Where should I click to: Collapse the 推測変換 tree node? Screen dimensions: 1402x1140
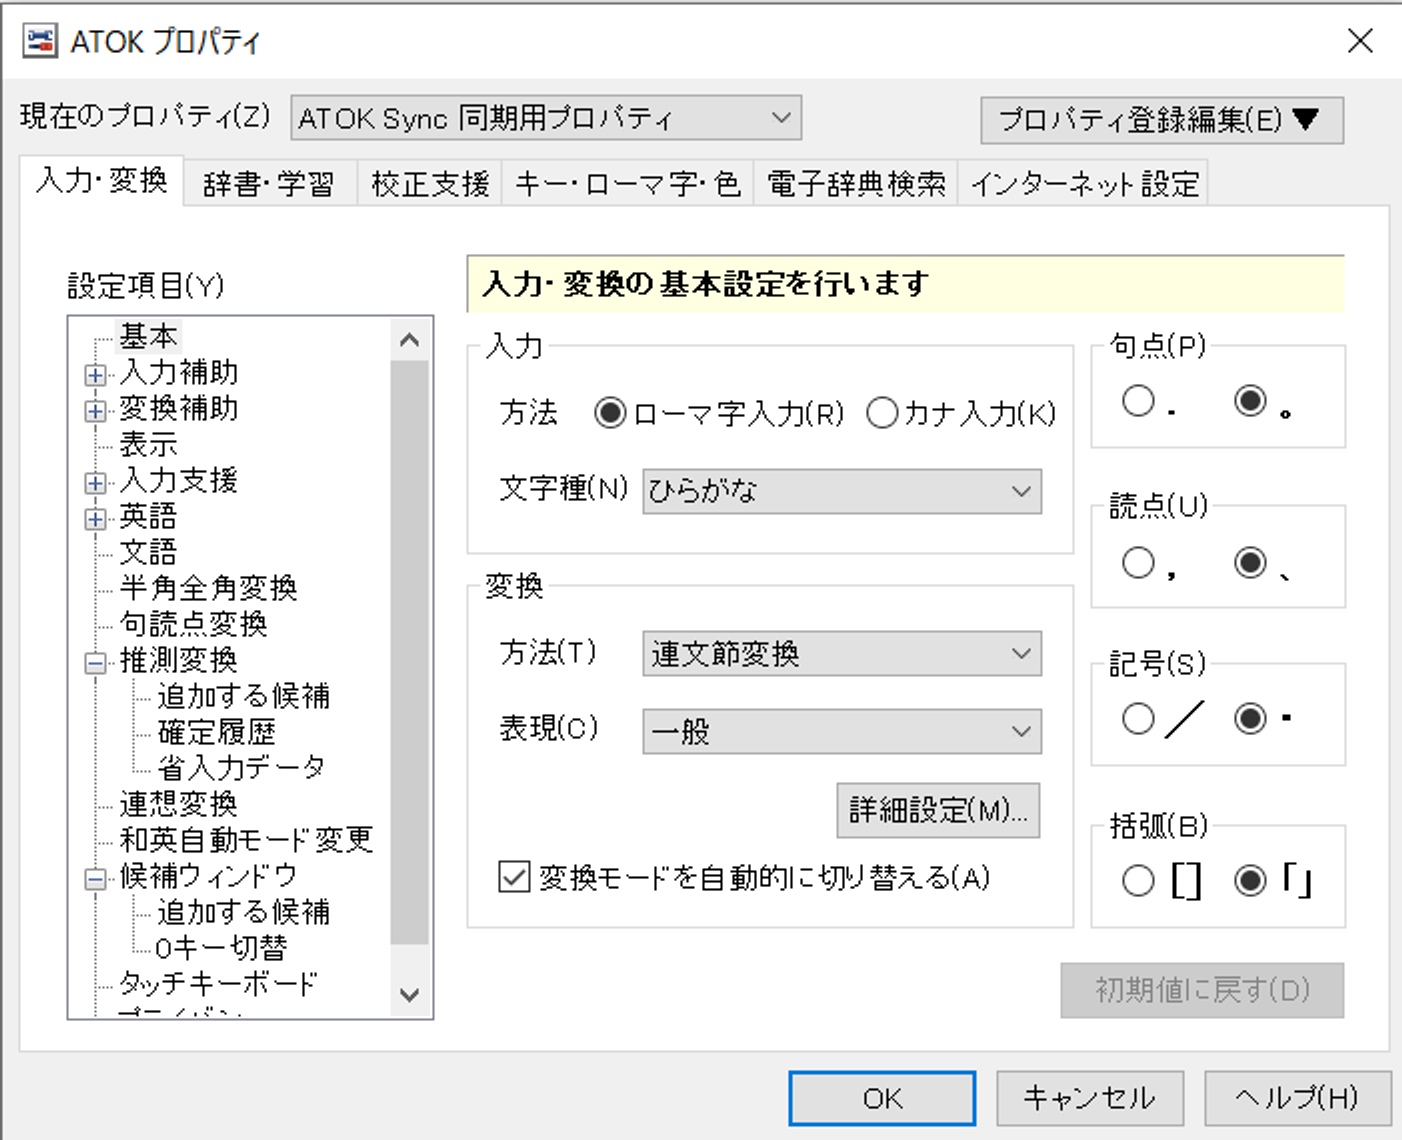[95, 663]
